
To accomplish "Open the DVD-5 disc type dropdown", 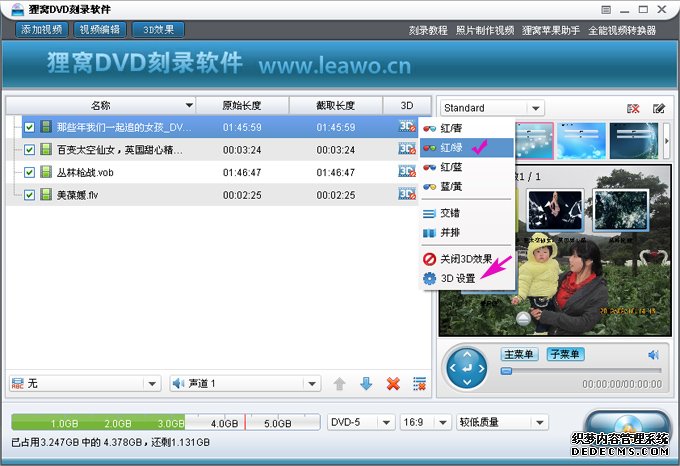I will click(x=361, y=422).
